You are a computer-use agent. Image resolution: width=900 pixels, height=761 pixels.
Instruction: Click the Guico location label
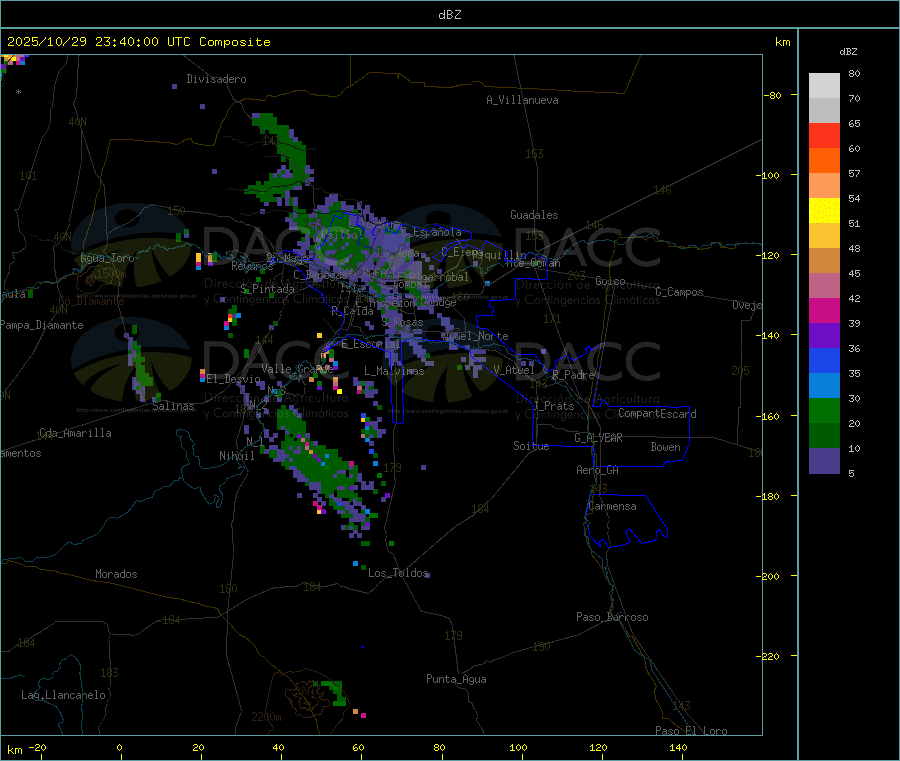point(610,281)
